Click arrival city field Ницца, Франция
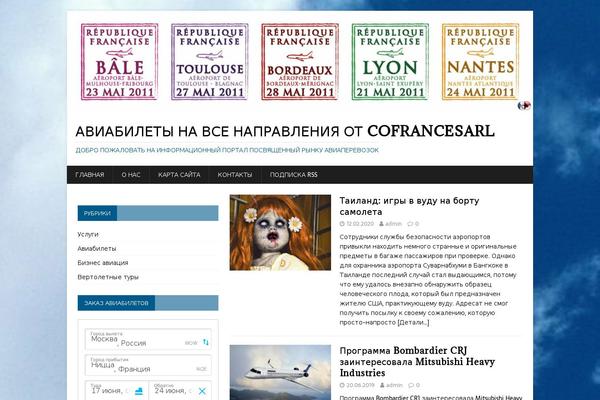Viewport: 600px width, 400px height. pos(148,366)
